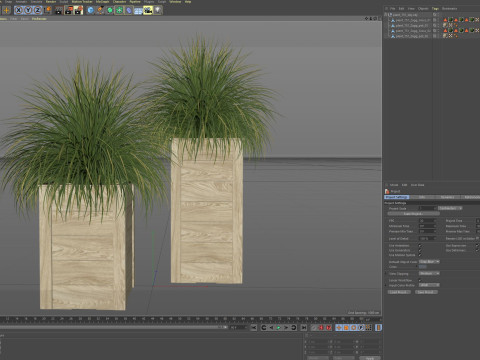The width and height of the screenshot is (480, 360).
Task: Click the orange cross tool at toolbar start
Action: (x=6, y=10)
